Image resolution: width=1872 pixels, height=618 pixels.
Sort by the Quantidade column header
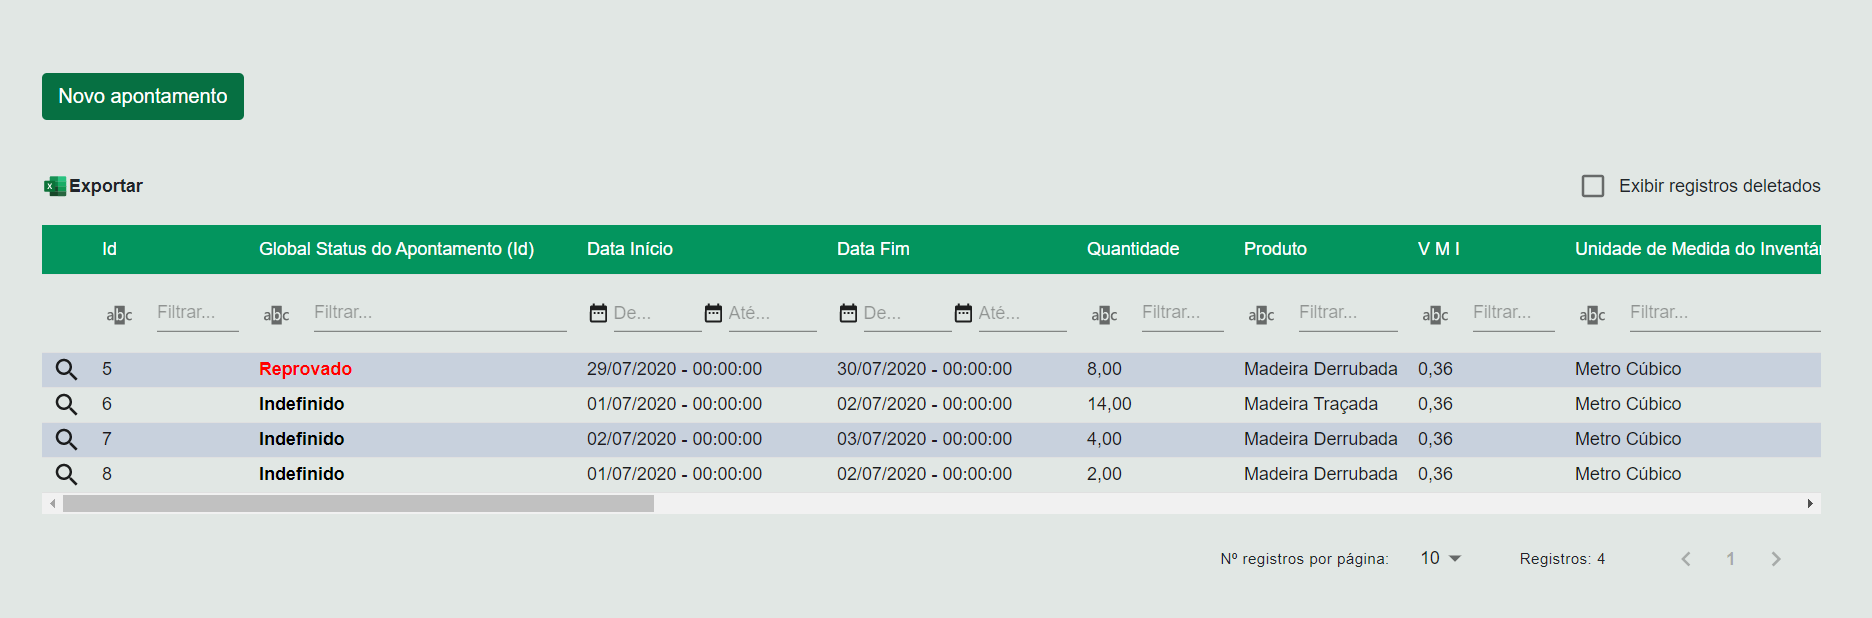pyautogui.click(x=1133, y=249)
